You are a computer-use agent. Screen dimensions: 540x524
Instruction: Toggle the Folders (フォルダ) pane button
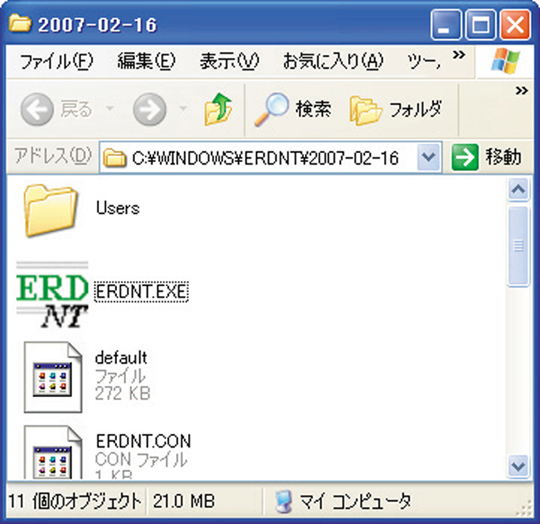coord(395,109)
